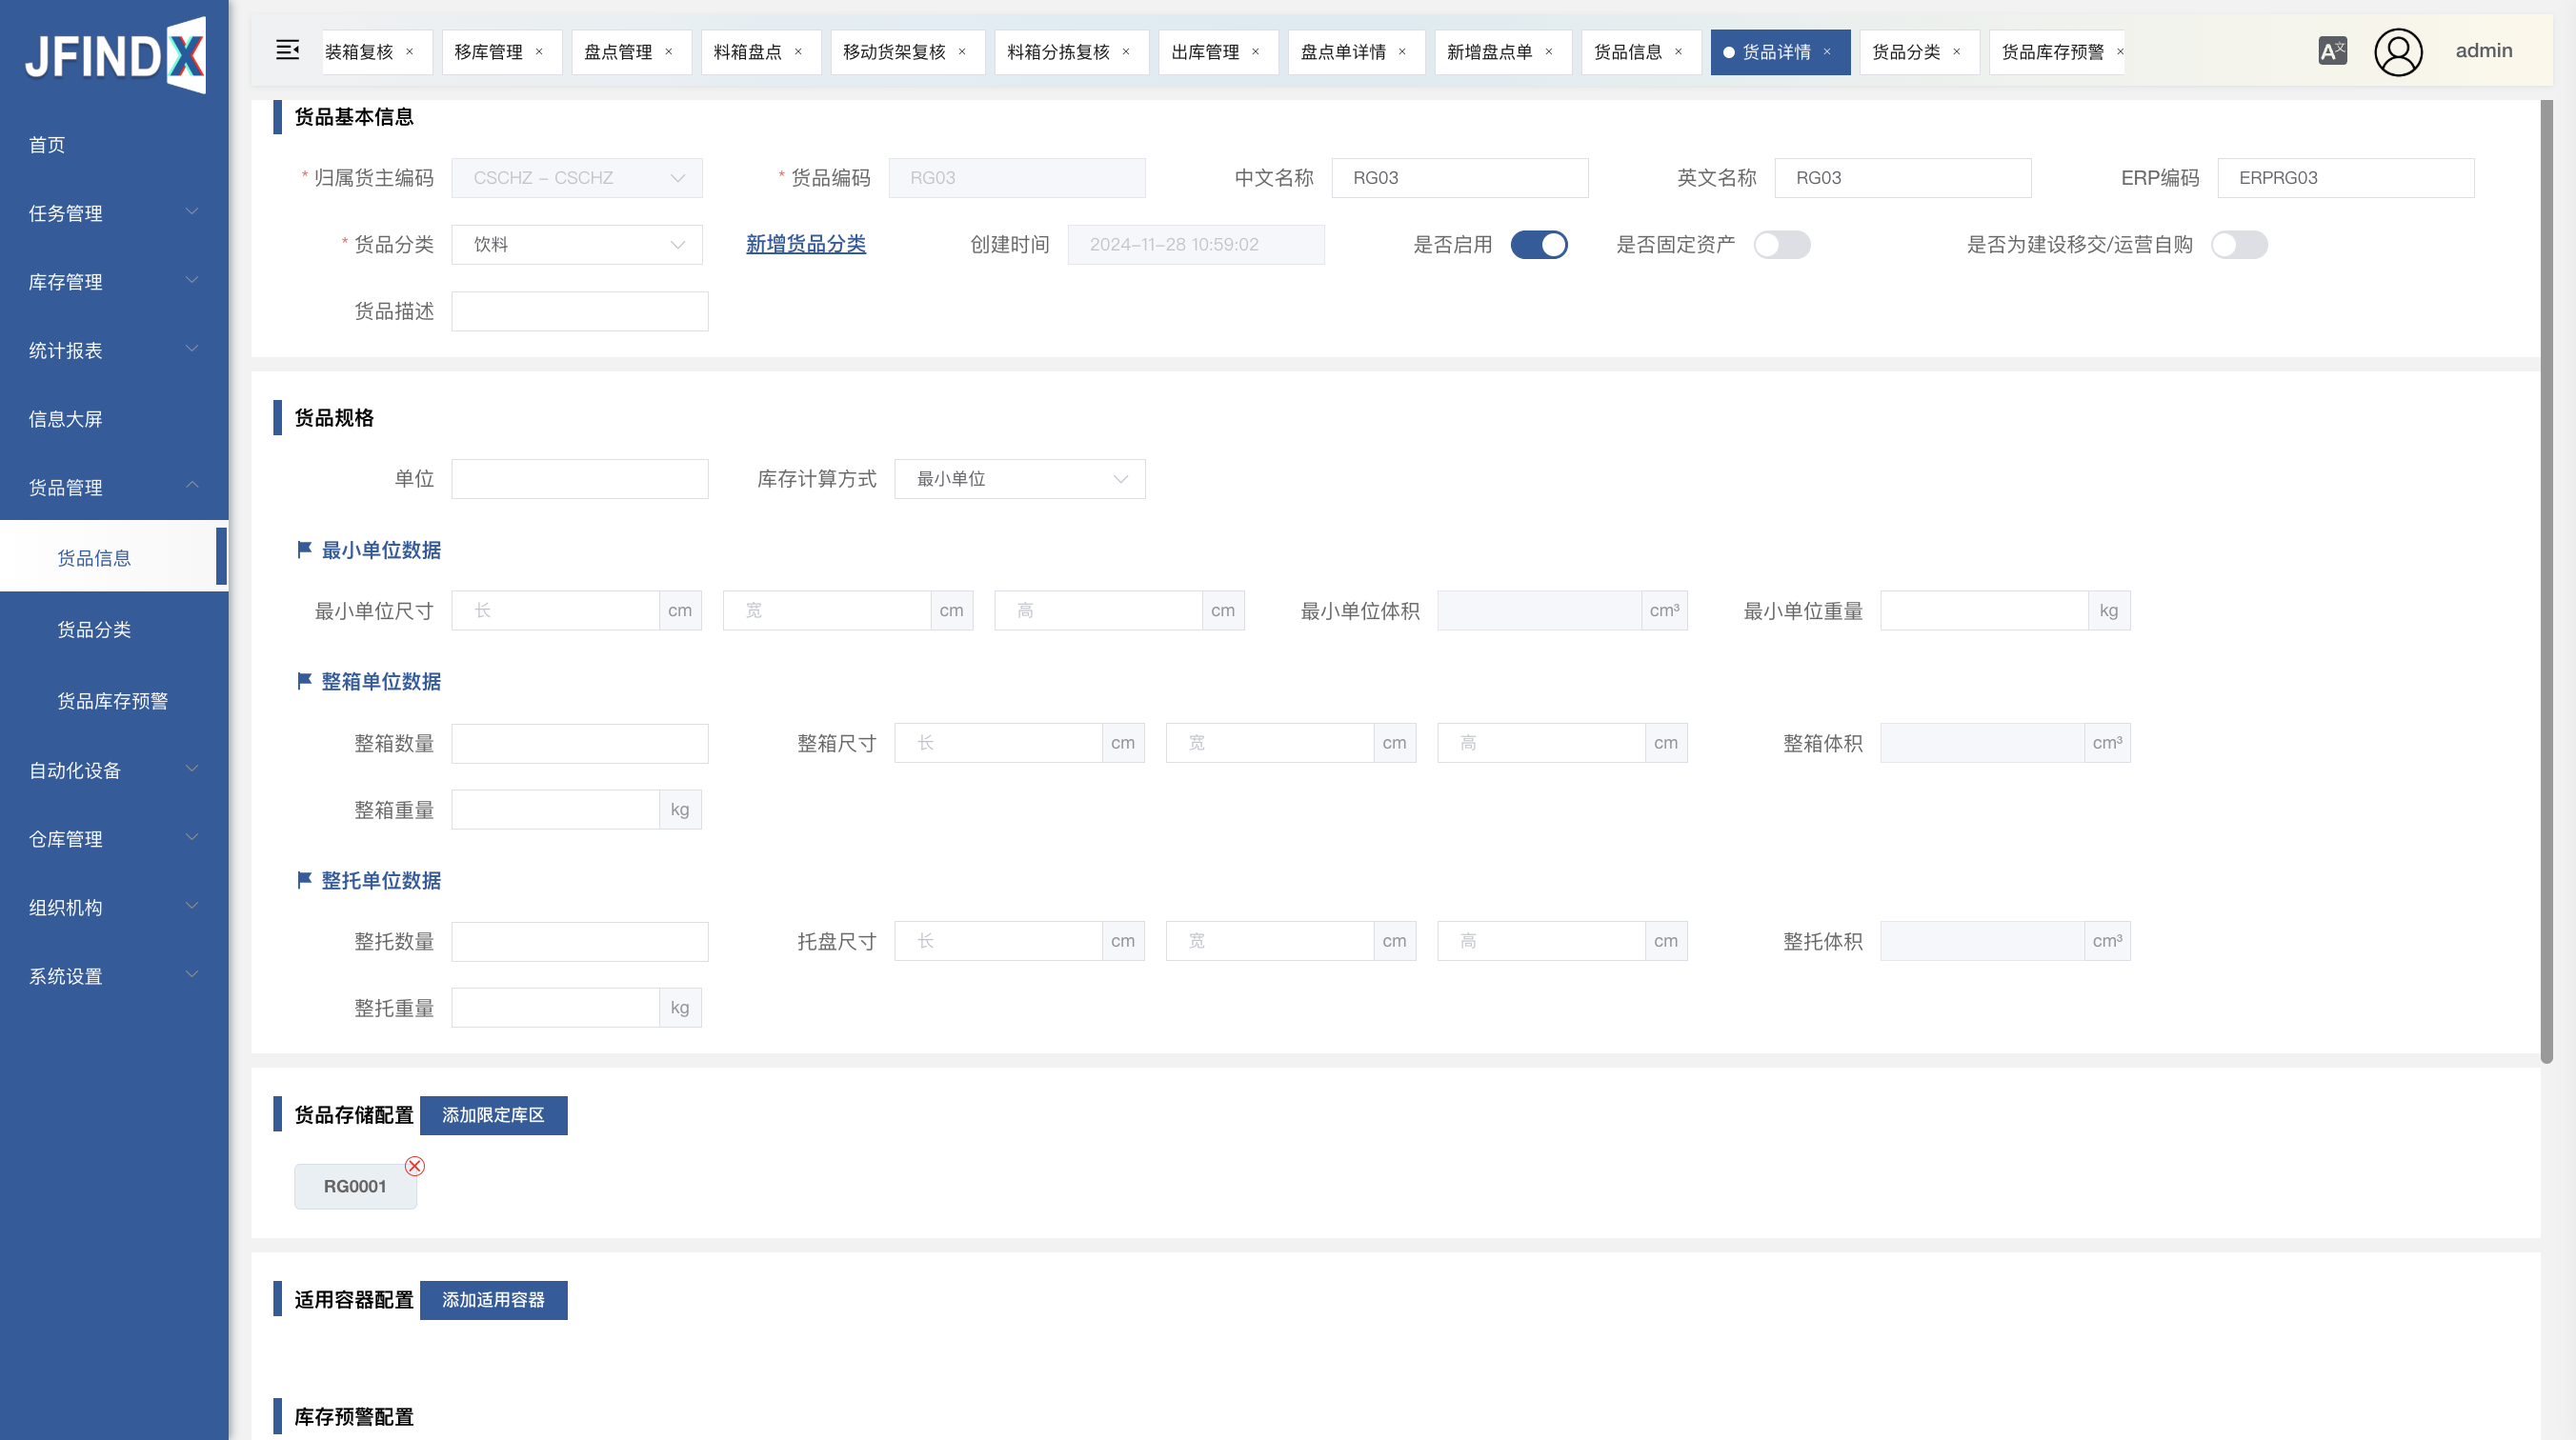Collapse the sidebar with the hamburger icon
The width and height of the screenshot is (2576, 1440).
pos(287,50)
